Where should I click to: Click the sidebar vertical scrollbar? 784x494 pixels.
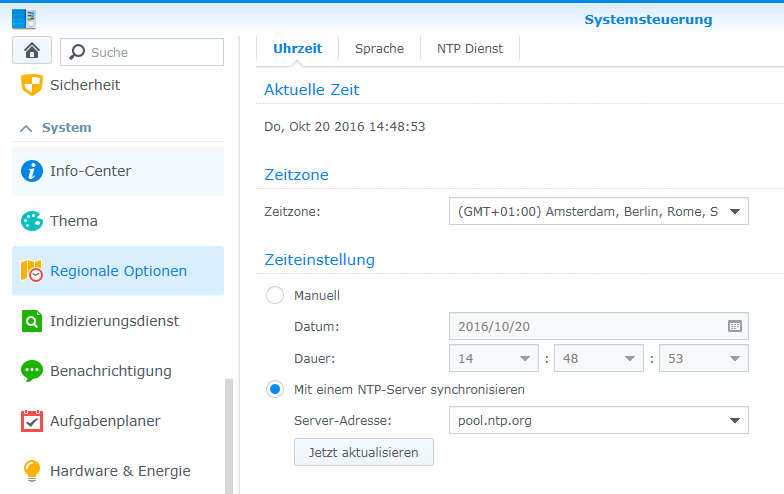(x=229, y=436)
